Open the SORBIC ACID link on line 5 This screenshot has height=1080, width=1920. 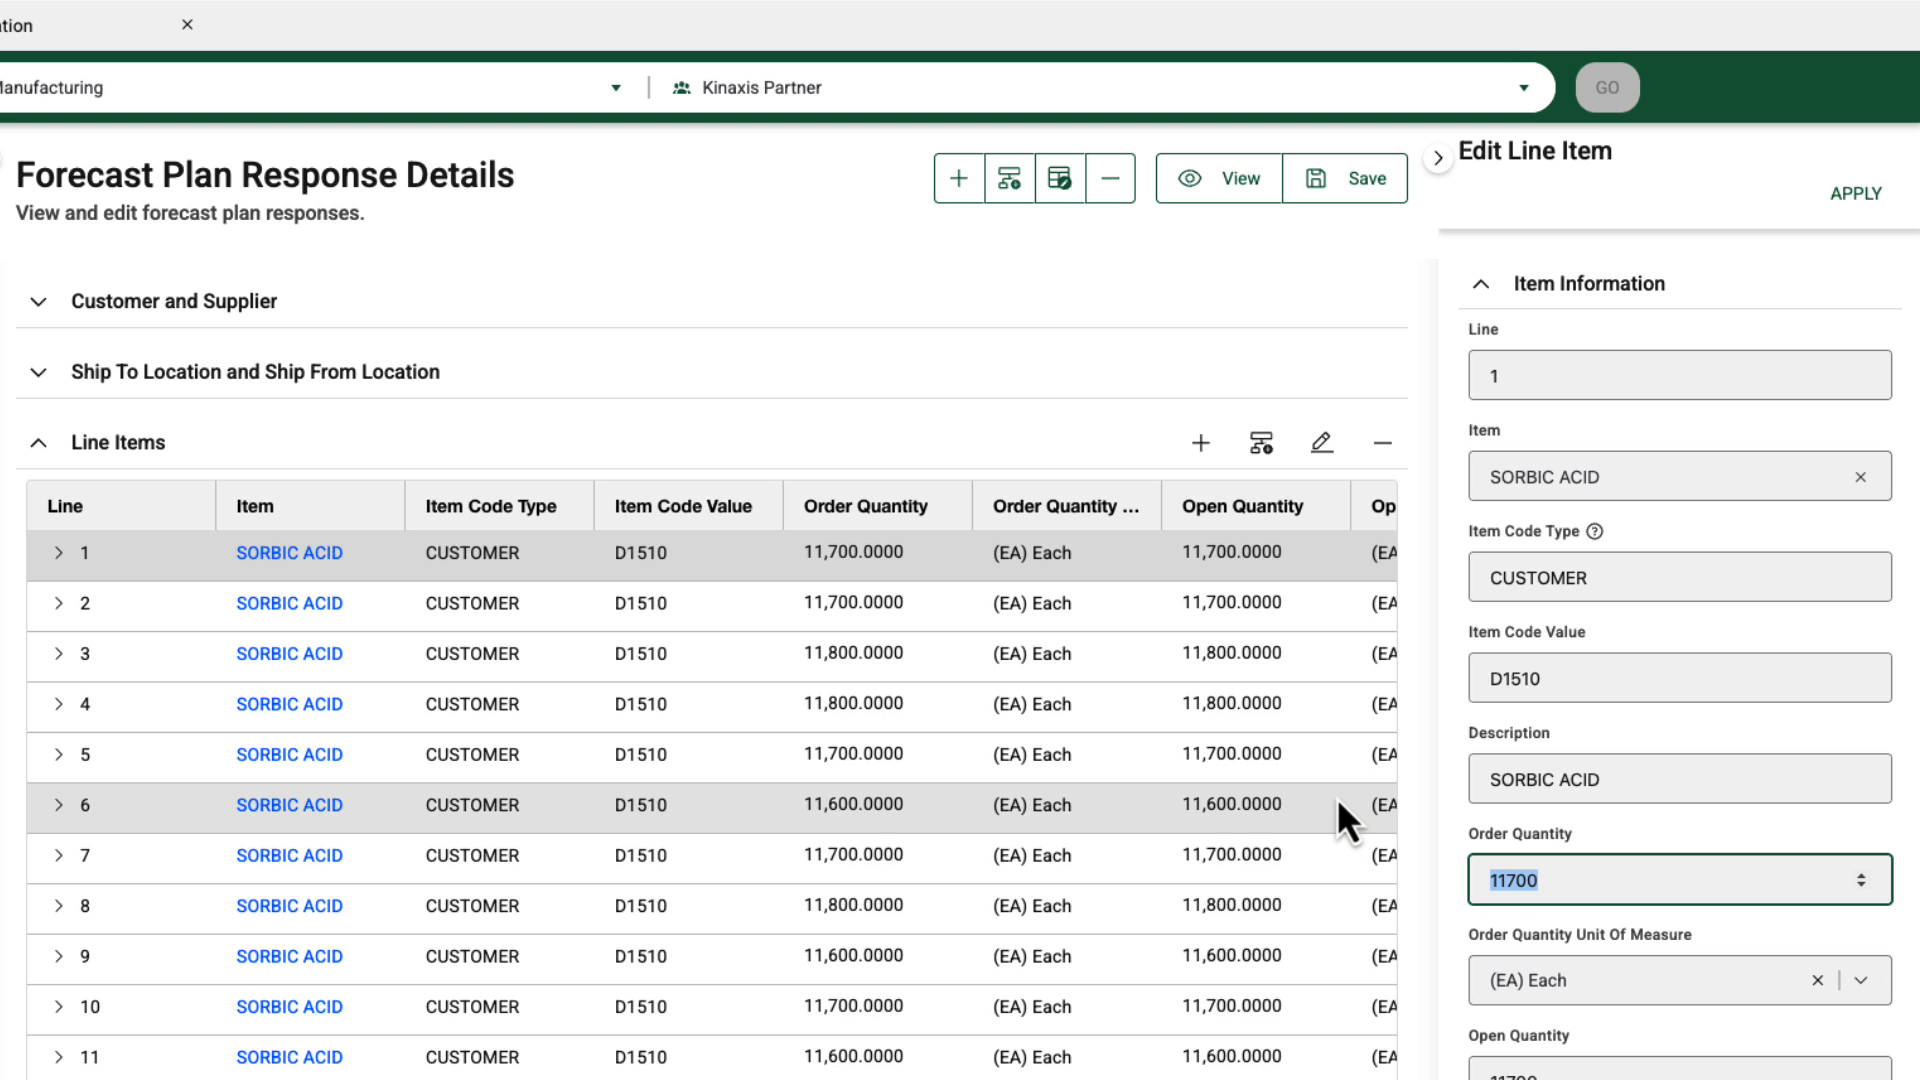coord(289,754)
